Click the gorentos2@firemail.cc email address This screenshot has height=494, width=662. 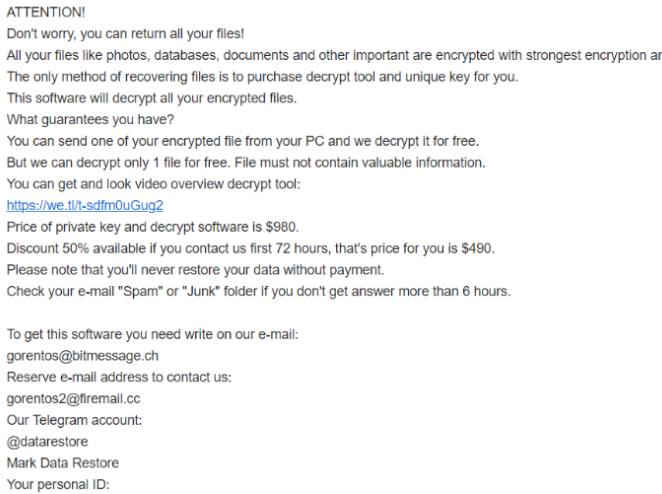tap(73, 399)
